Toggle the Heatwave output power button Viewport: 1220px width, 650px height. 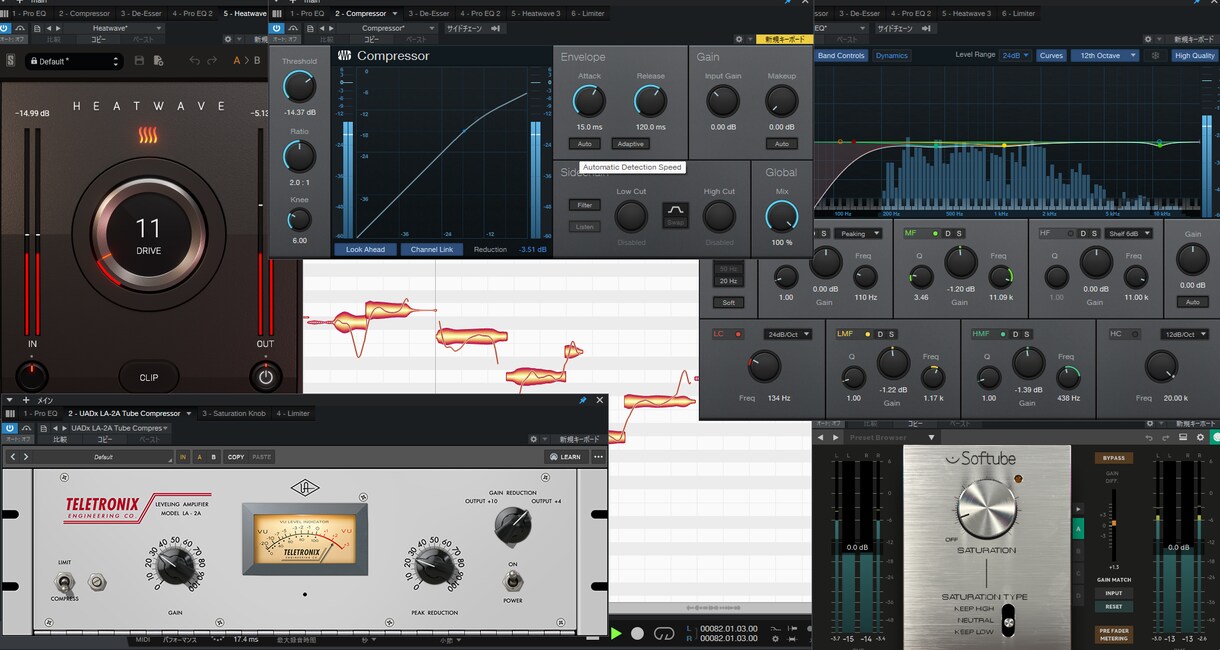point(265,376)
